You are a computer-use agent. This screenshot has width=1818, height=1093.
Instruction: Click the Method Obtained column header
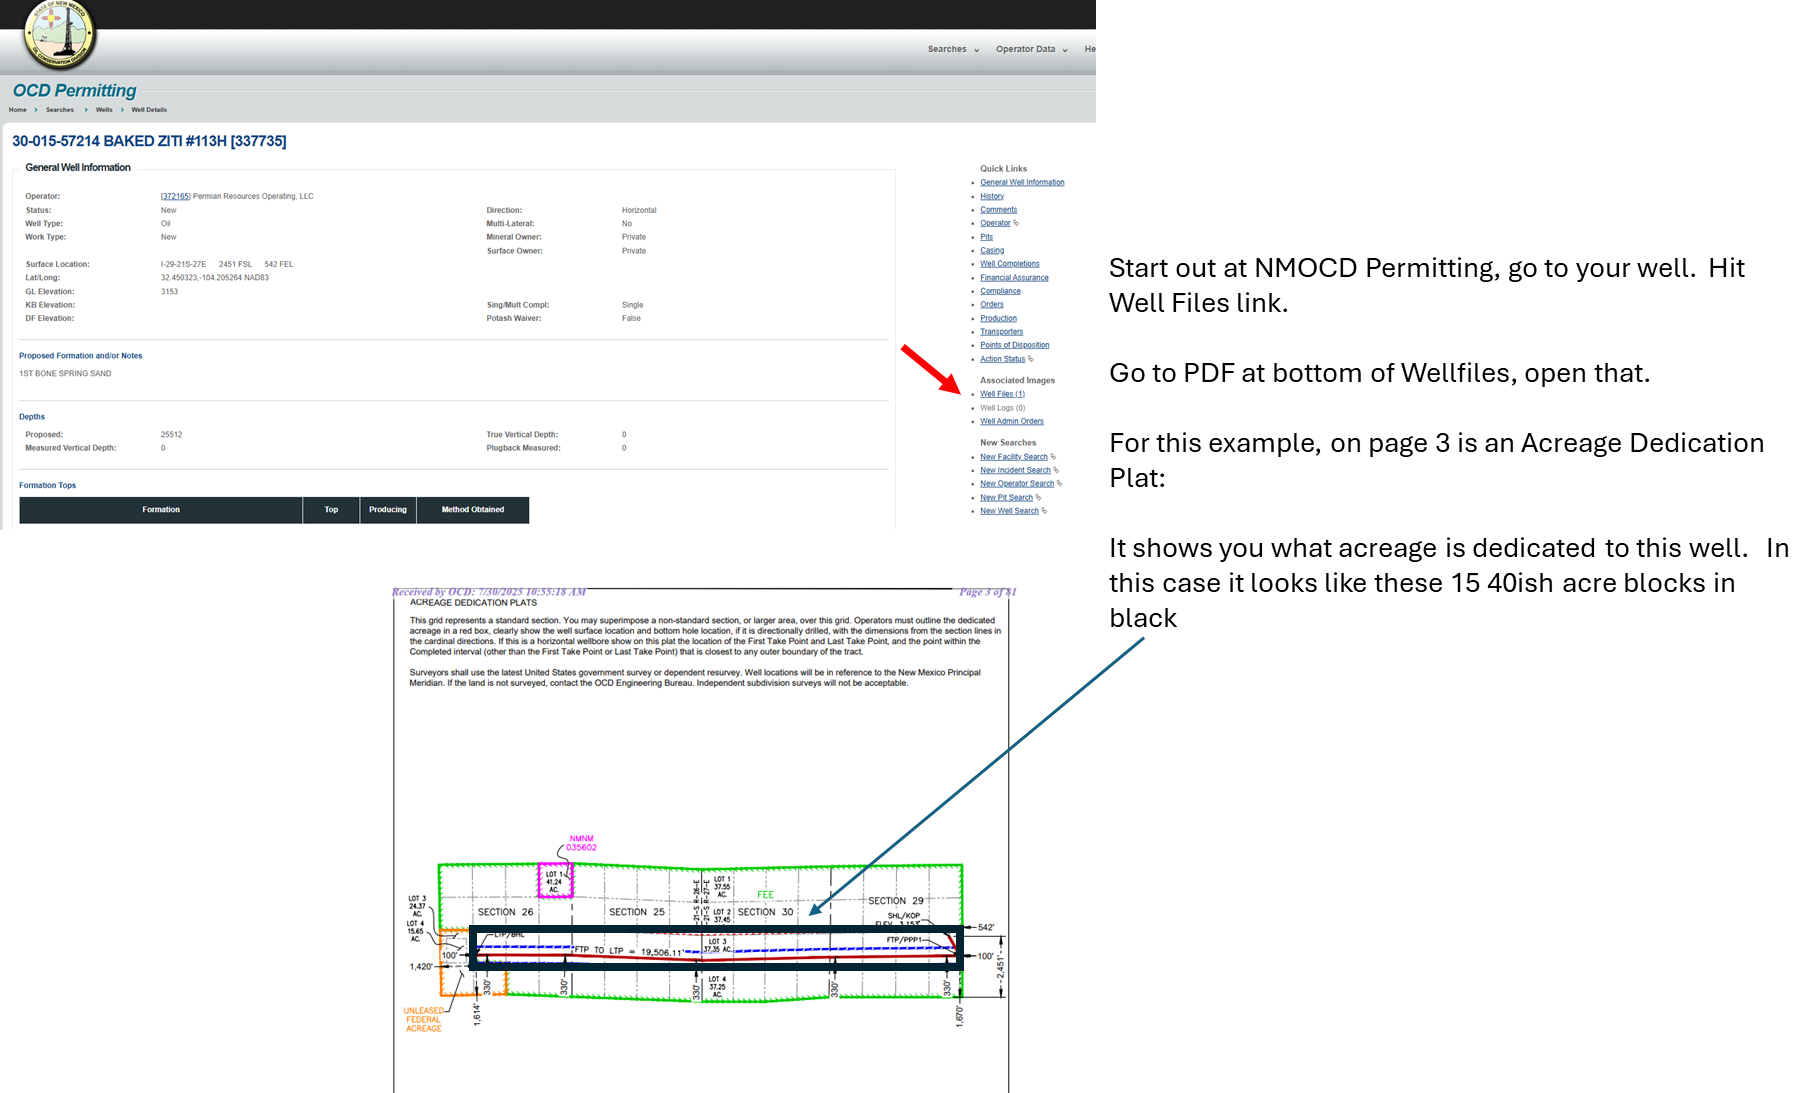point(473,510)
